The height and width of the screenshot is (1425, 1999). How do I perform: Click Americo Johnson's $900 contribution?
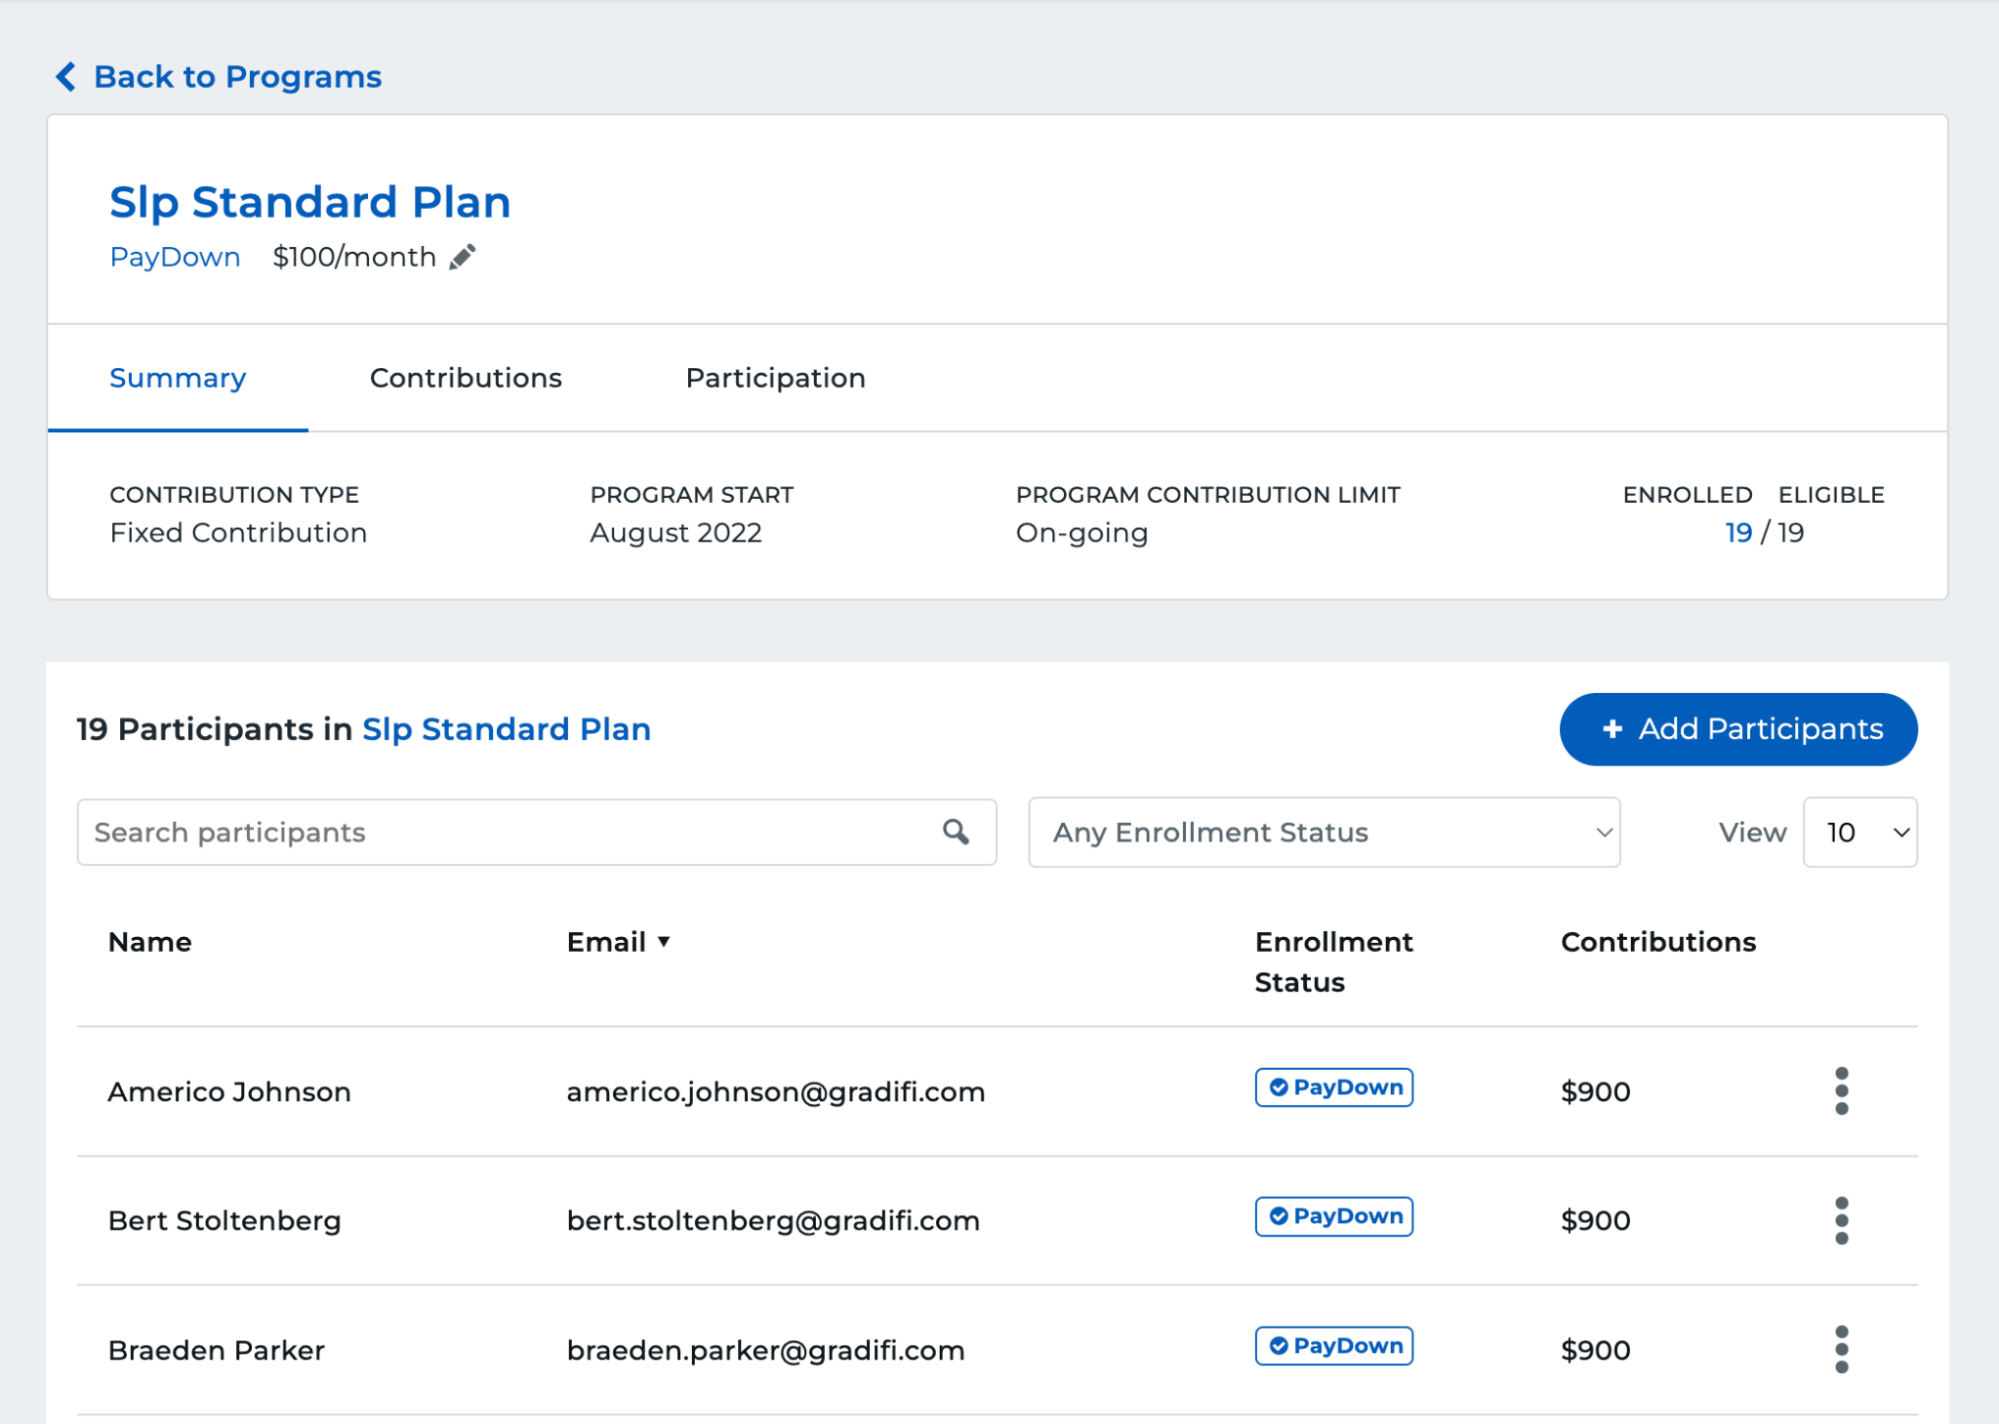pos(1596,1091)
